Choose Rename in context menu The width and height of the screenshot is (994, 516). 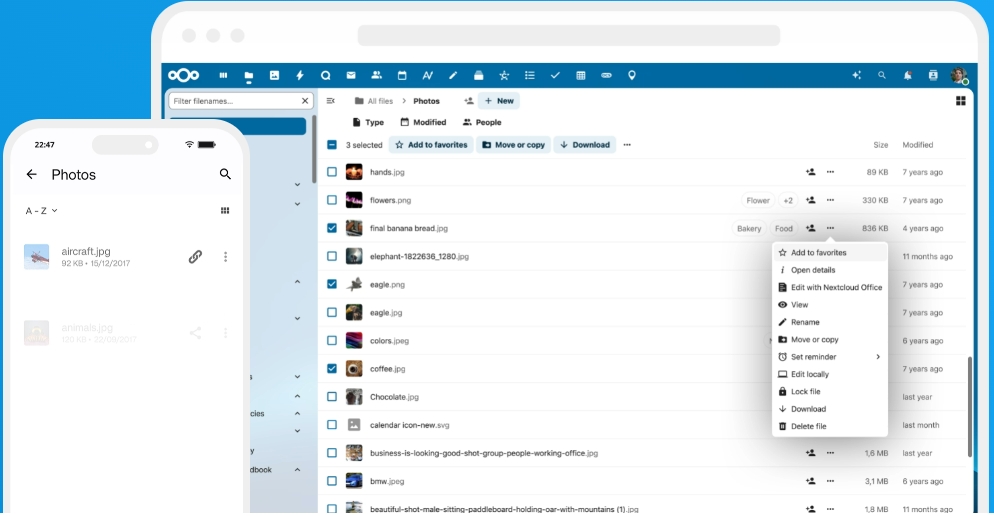[830, 322]
